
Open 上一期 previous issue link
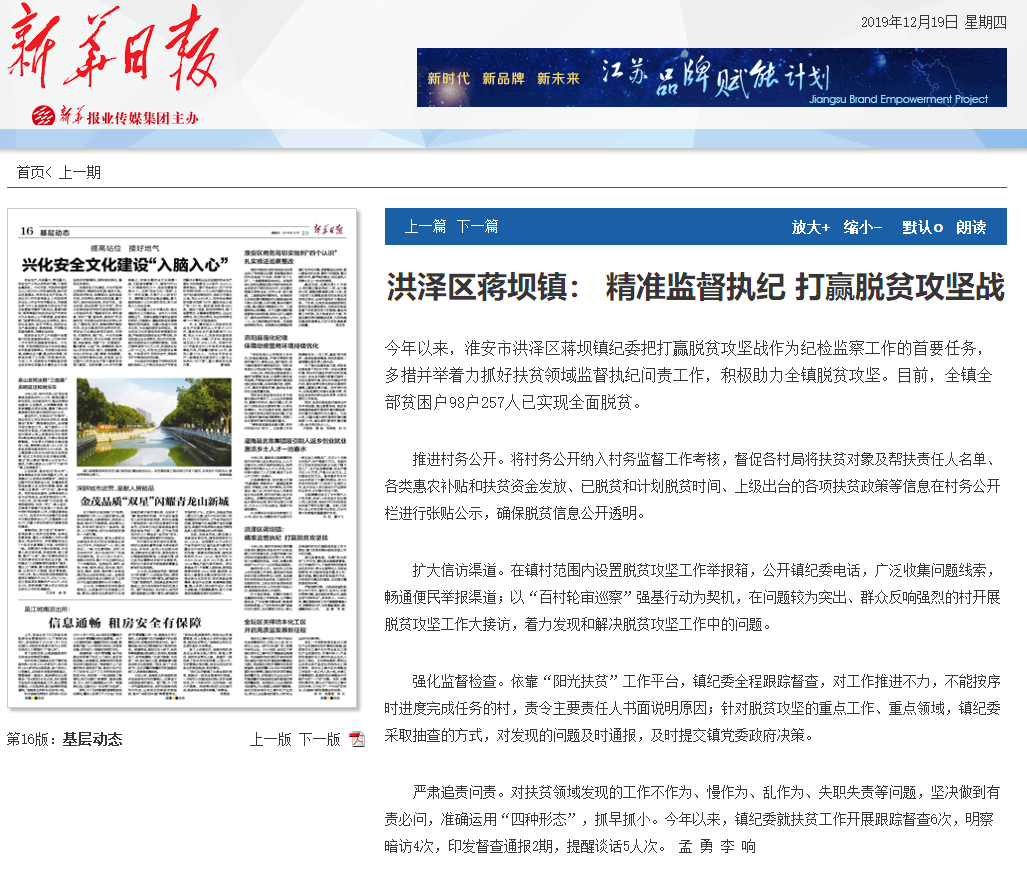coord(80,172)
